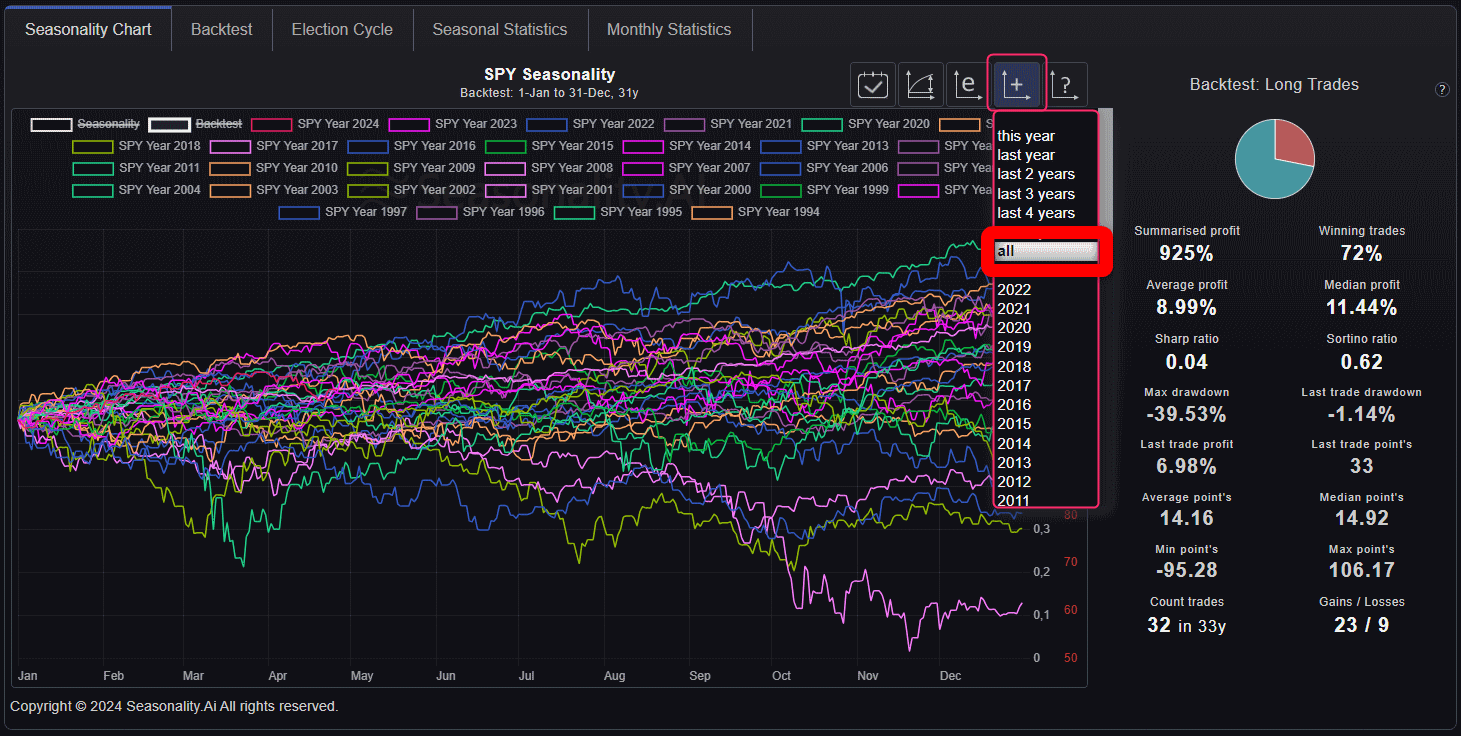Screen dimensions: 1461x736
Task: Toggle the Backtest legend series
Action: coord(170,124)
